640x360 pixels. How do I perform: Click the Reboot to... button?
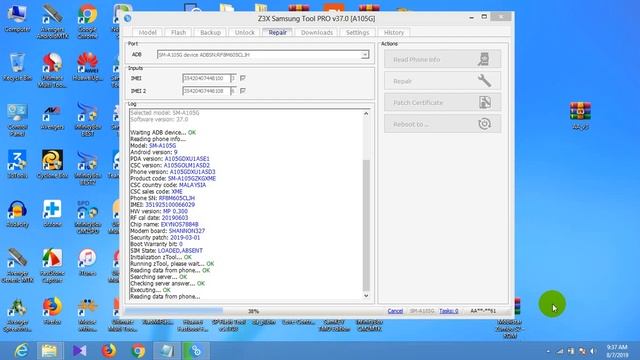[442, 124]
